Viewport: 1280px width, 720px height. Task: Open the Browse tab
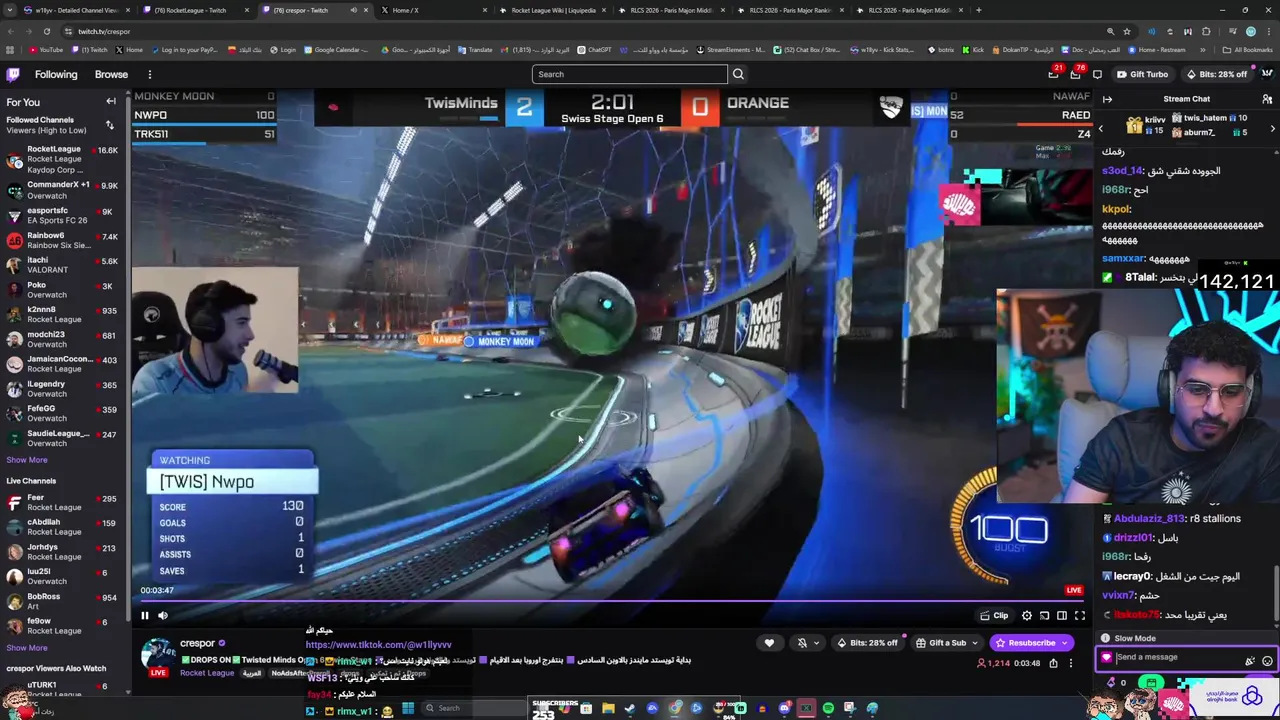point(111,74)
